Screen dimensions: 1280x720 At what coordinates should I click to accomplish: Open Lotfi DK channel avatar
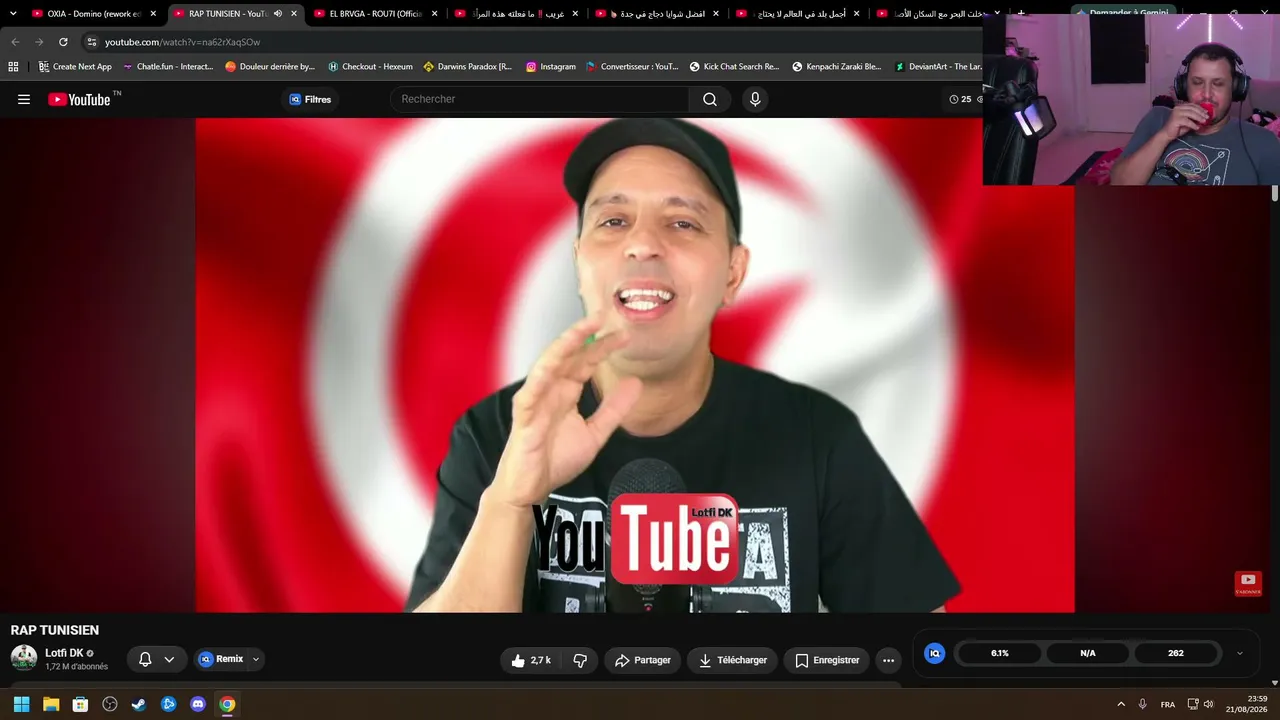24,658
